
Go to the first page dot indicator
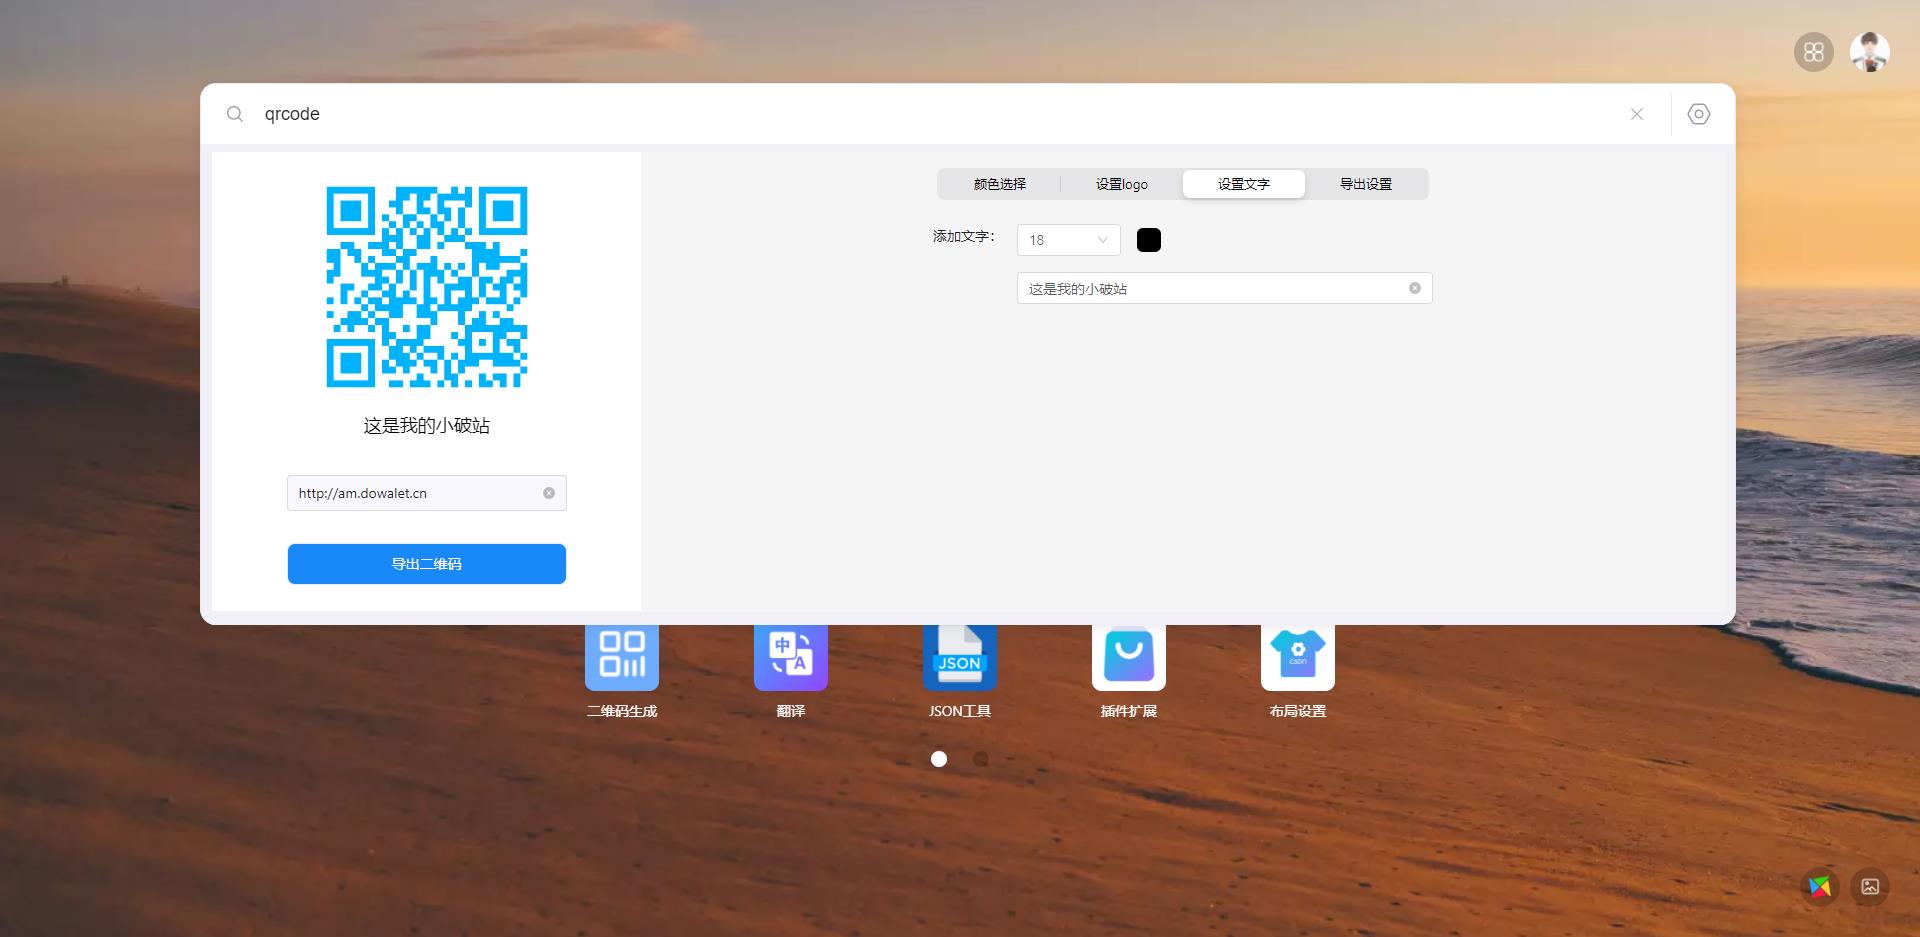tap(939, 759)
